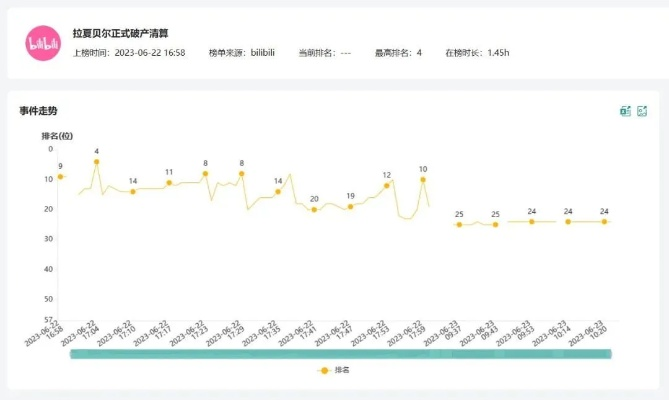Click the teal data zoom slider bar

coord(340,354)
